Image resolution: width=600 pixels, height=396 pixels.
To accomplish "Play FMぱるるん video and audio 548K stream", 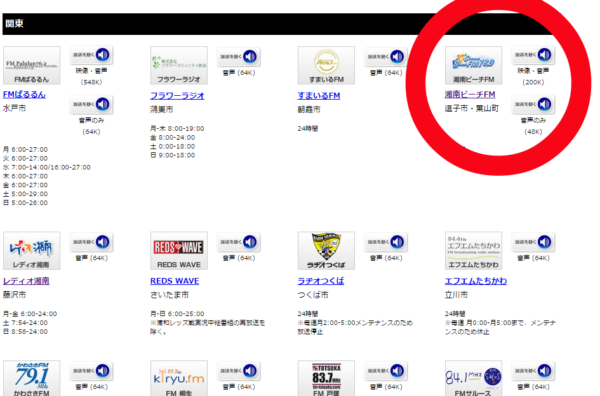I will (x=91, y=55).
